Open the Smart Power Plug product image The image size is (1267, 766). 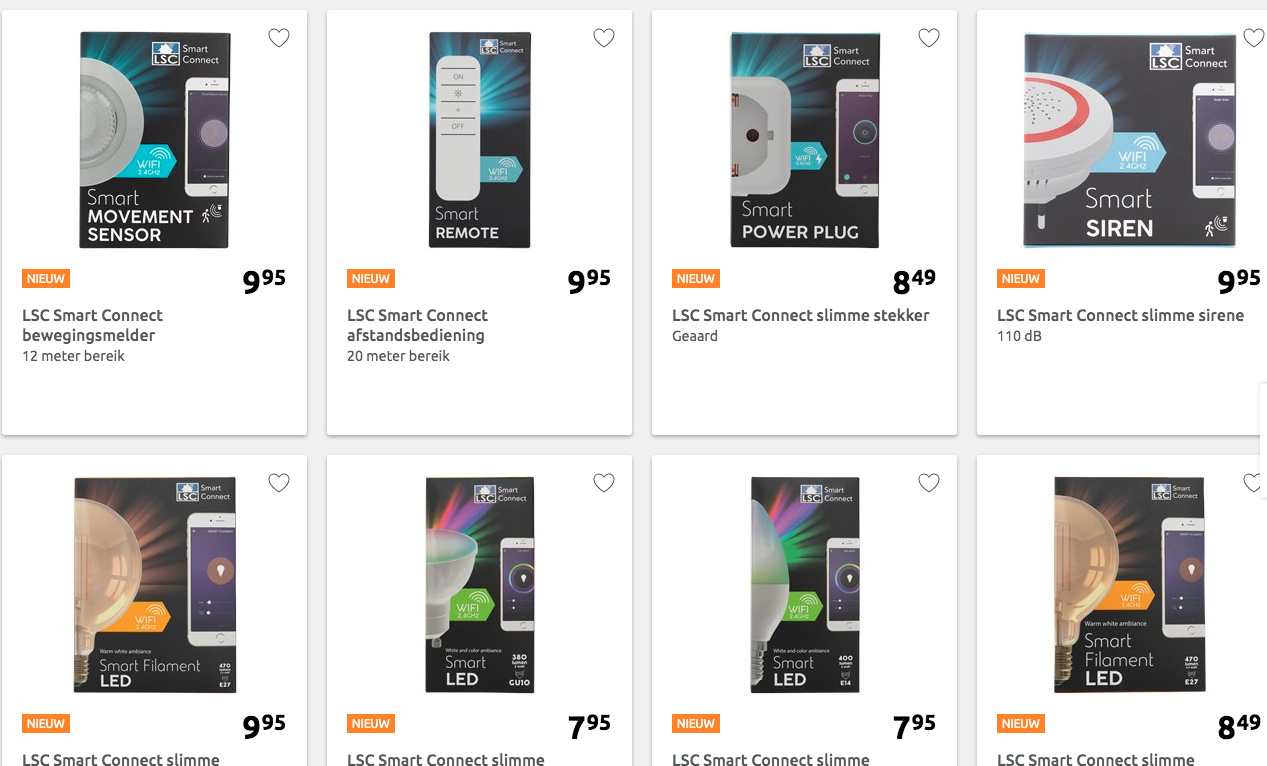[805, 140]
